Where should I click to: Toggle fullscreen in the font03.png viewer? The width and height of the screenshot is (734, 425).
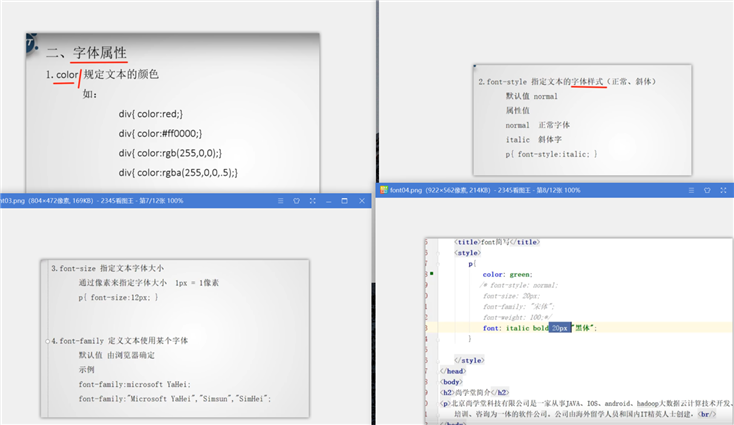coord(312,201)
